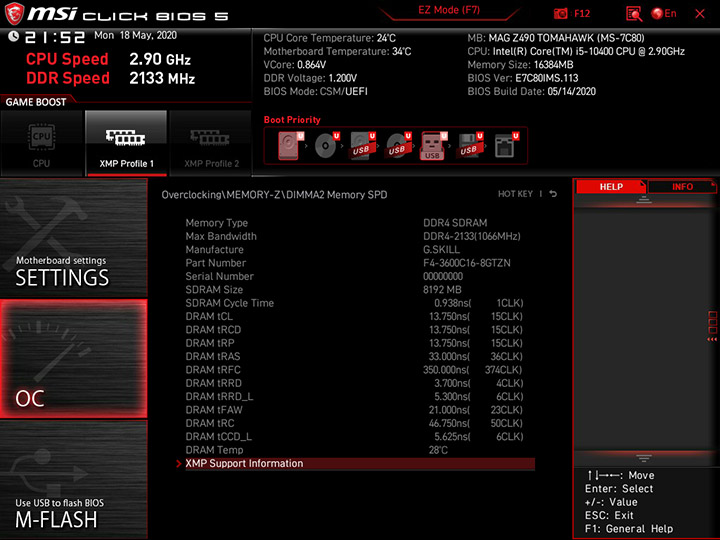Select the USB hard disk boot icon
This screenshot has height=540, width=720.
click(362, 146)
